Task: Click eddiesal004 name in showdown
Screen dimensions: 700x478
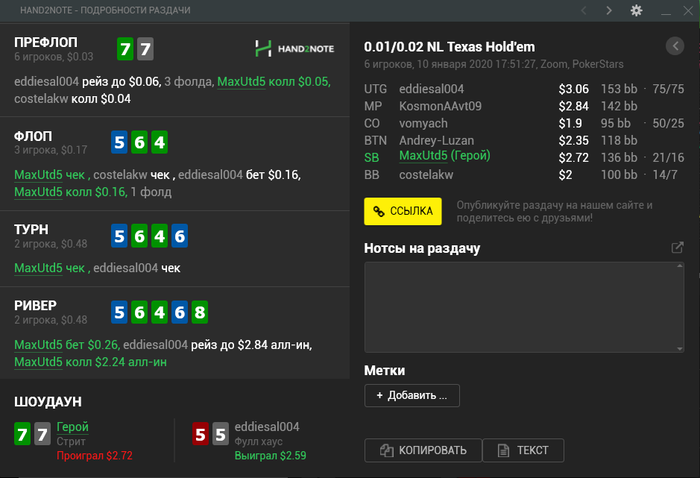Action: tap(267, 427)
